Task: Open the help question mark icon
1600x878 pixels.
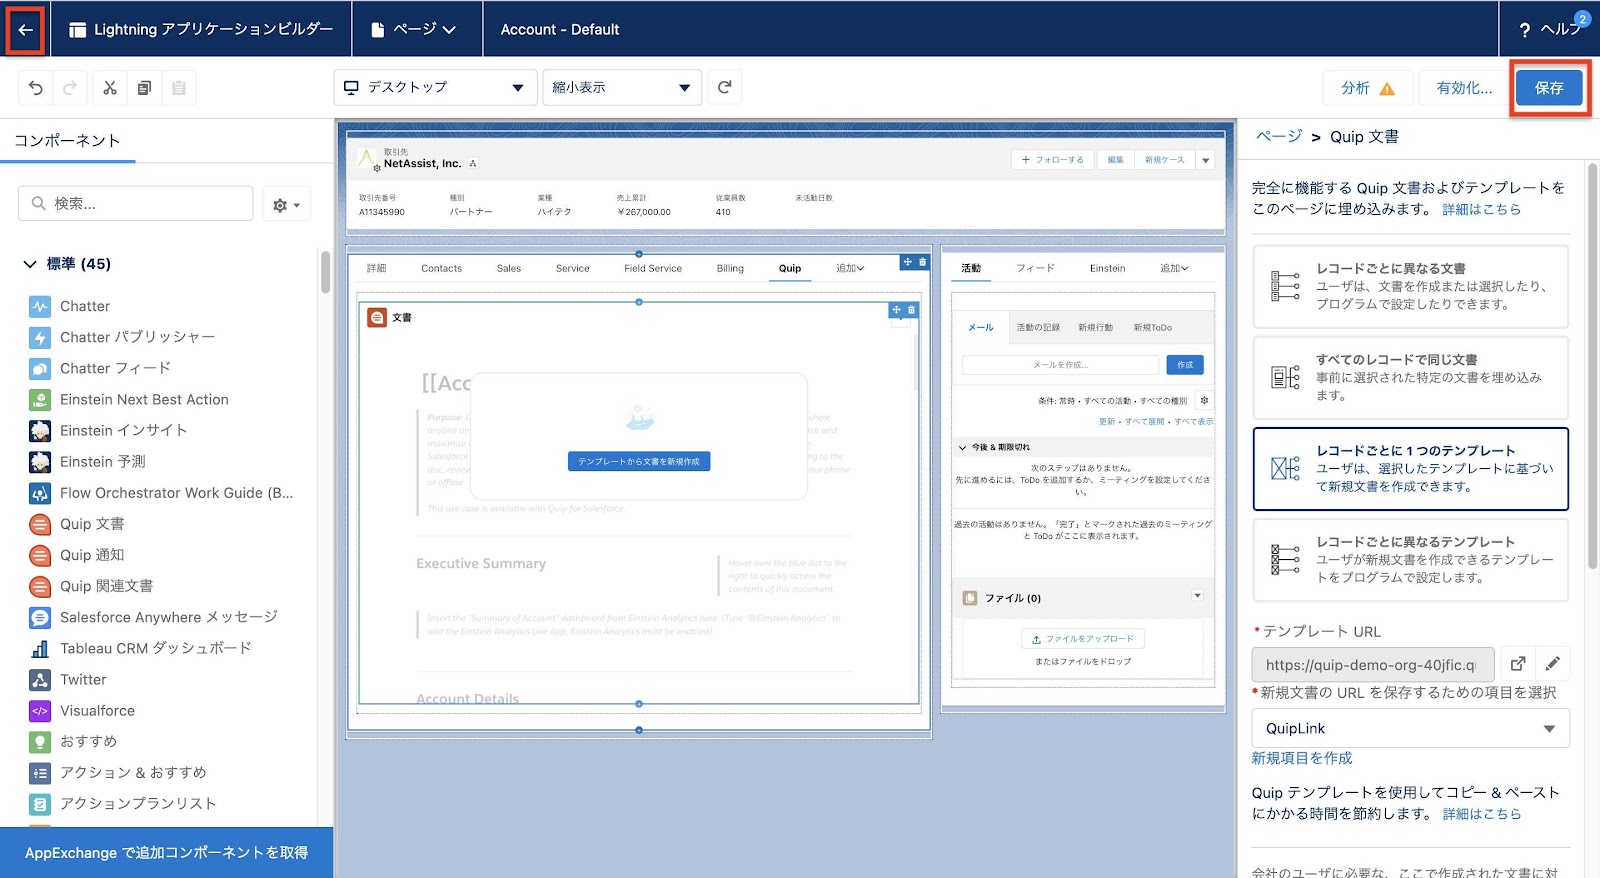Action: 1524,30
